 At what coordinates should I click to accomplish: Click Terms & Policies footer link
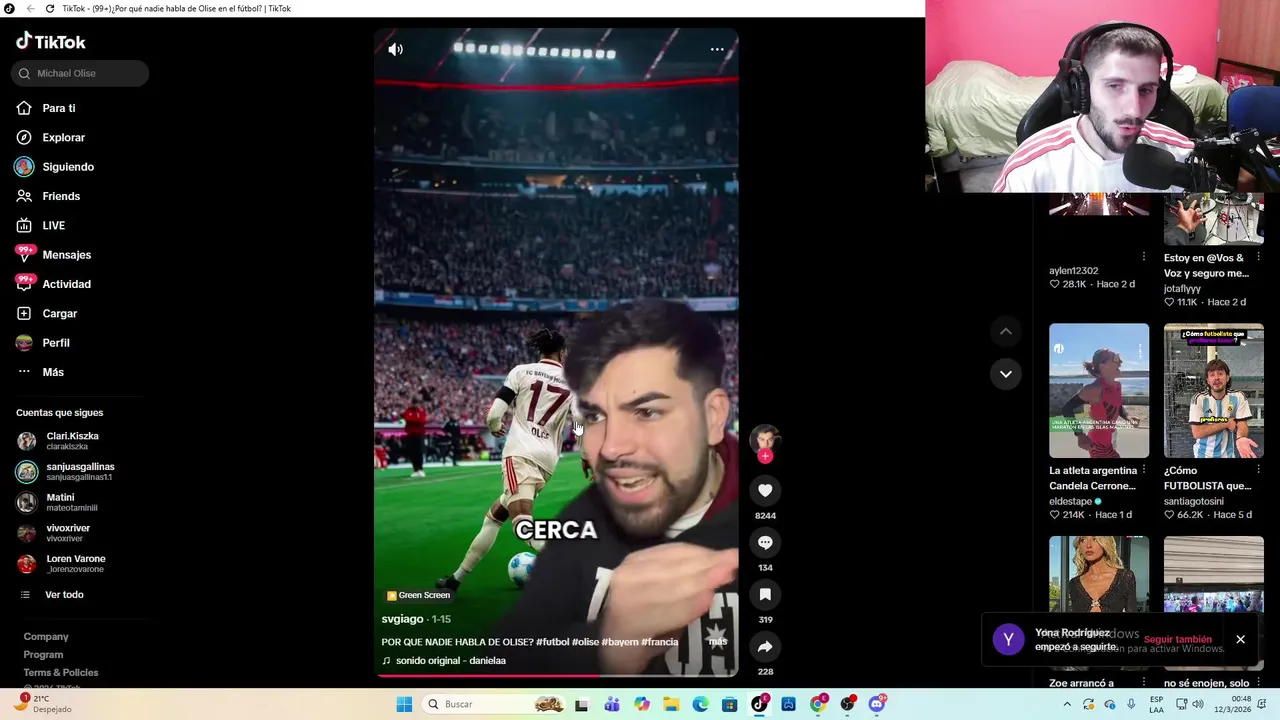pyautogui.click(x=61, y=673)
